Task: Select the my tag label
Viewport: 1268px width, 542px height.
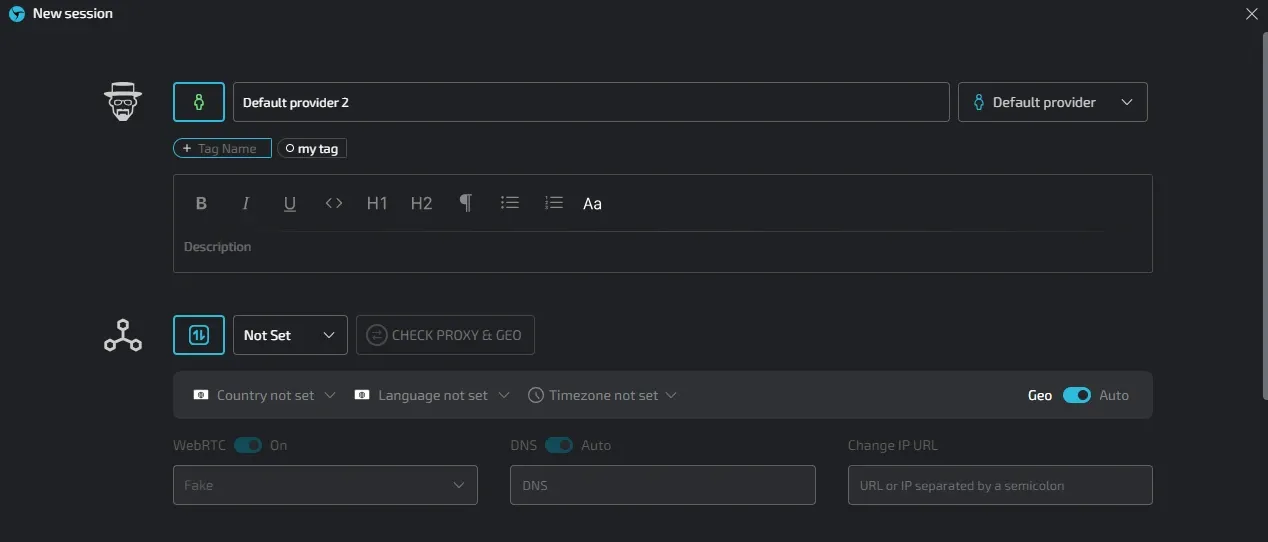Action: [x=312, y=148]
